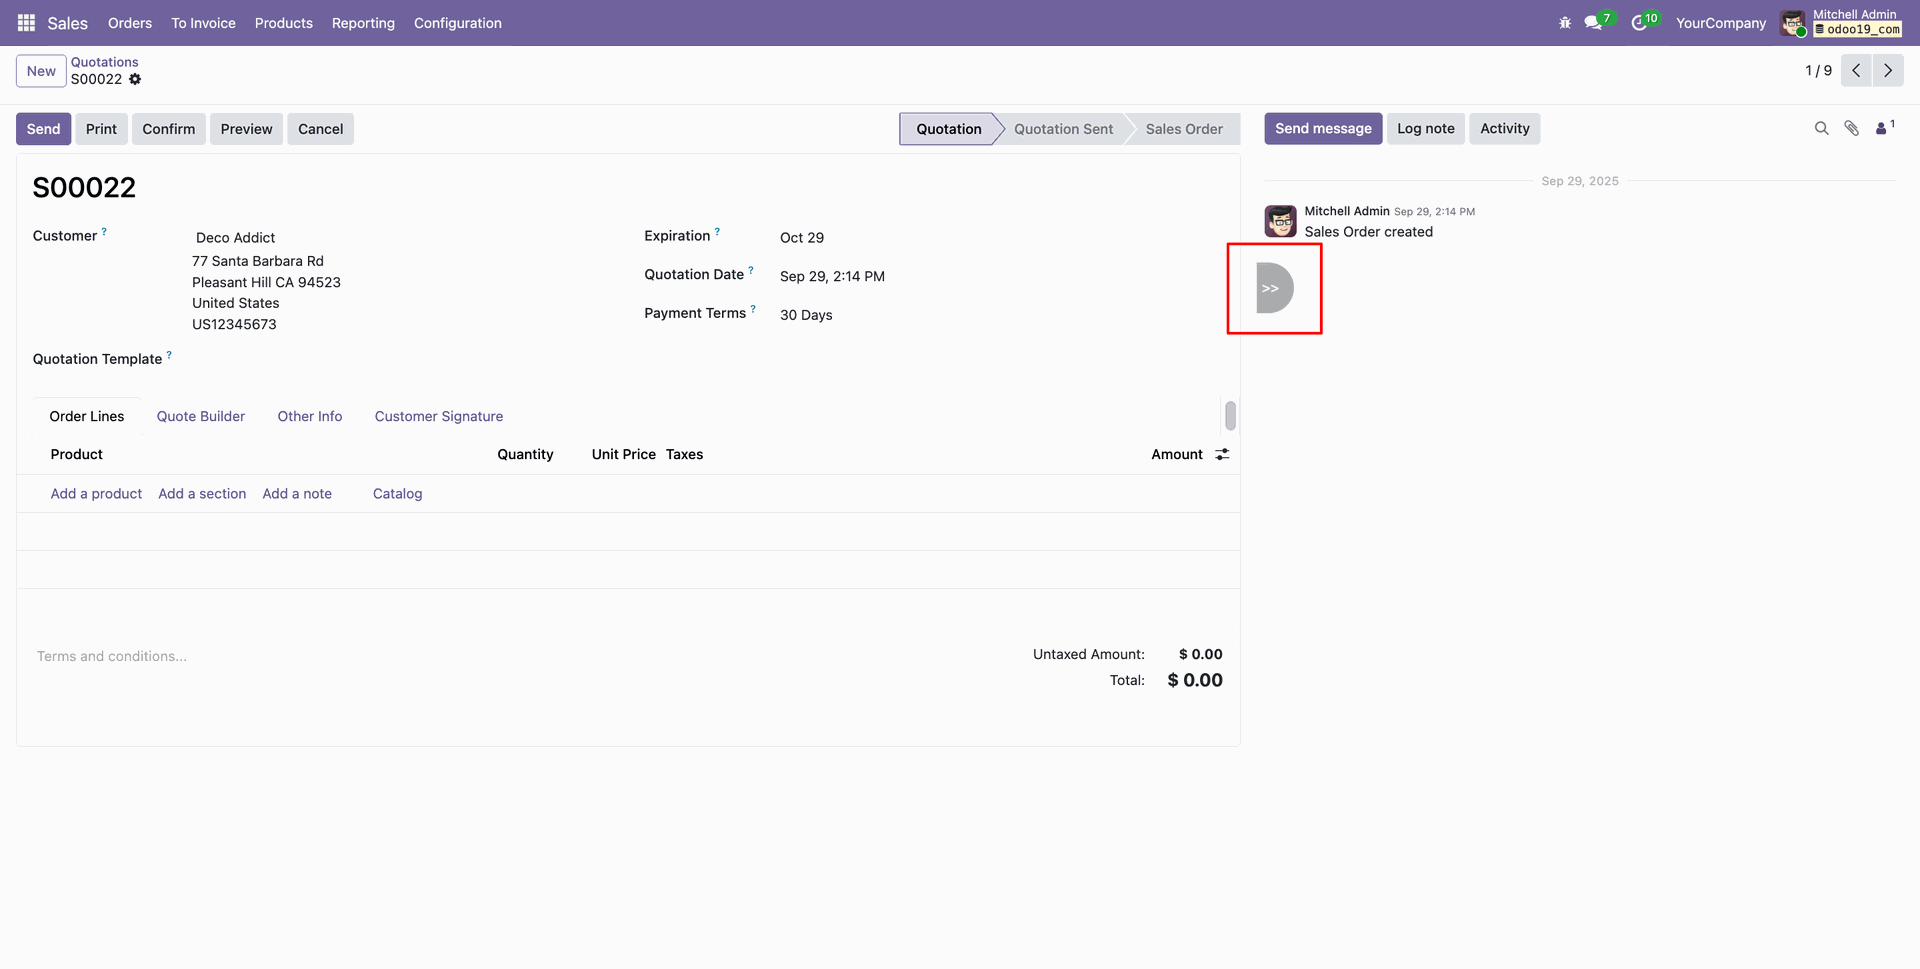
Task: Switch to the Other Info tab
Action: pos(309,417)
